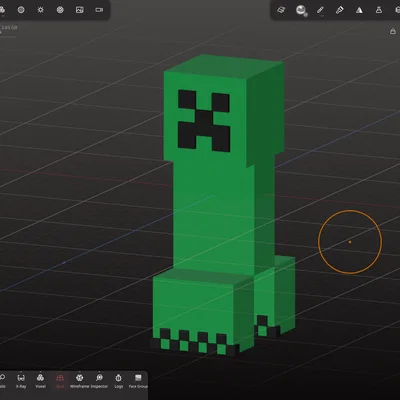The width and height of the screenshot is (400, 400).
Task: Open the layers stack menu
Action: [281, 10]
